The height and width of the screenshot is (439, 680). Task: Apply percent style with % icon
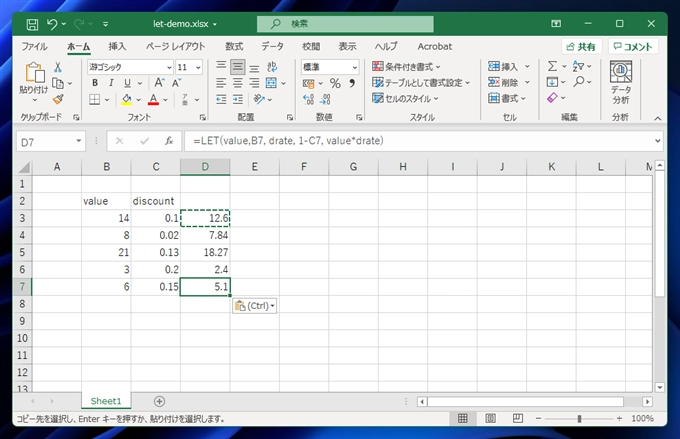coord(335,83)
